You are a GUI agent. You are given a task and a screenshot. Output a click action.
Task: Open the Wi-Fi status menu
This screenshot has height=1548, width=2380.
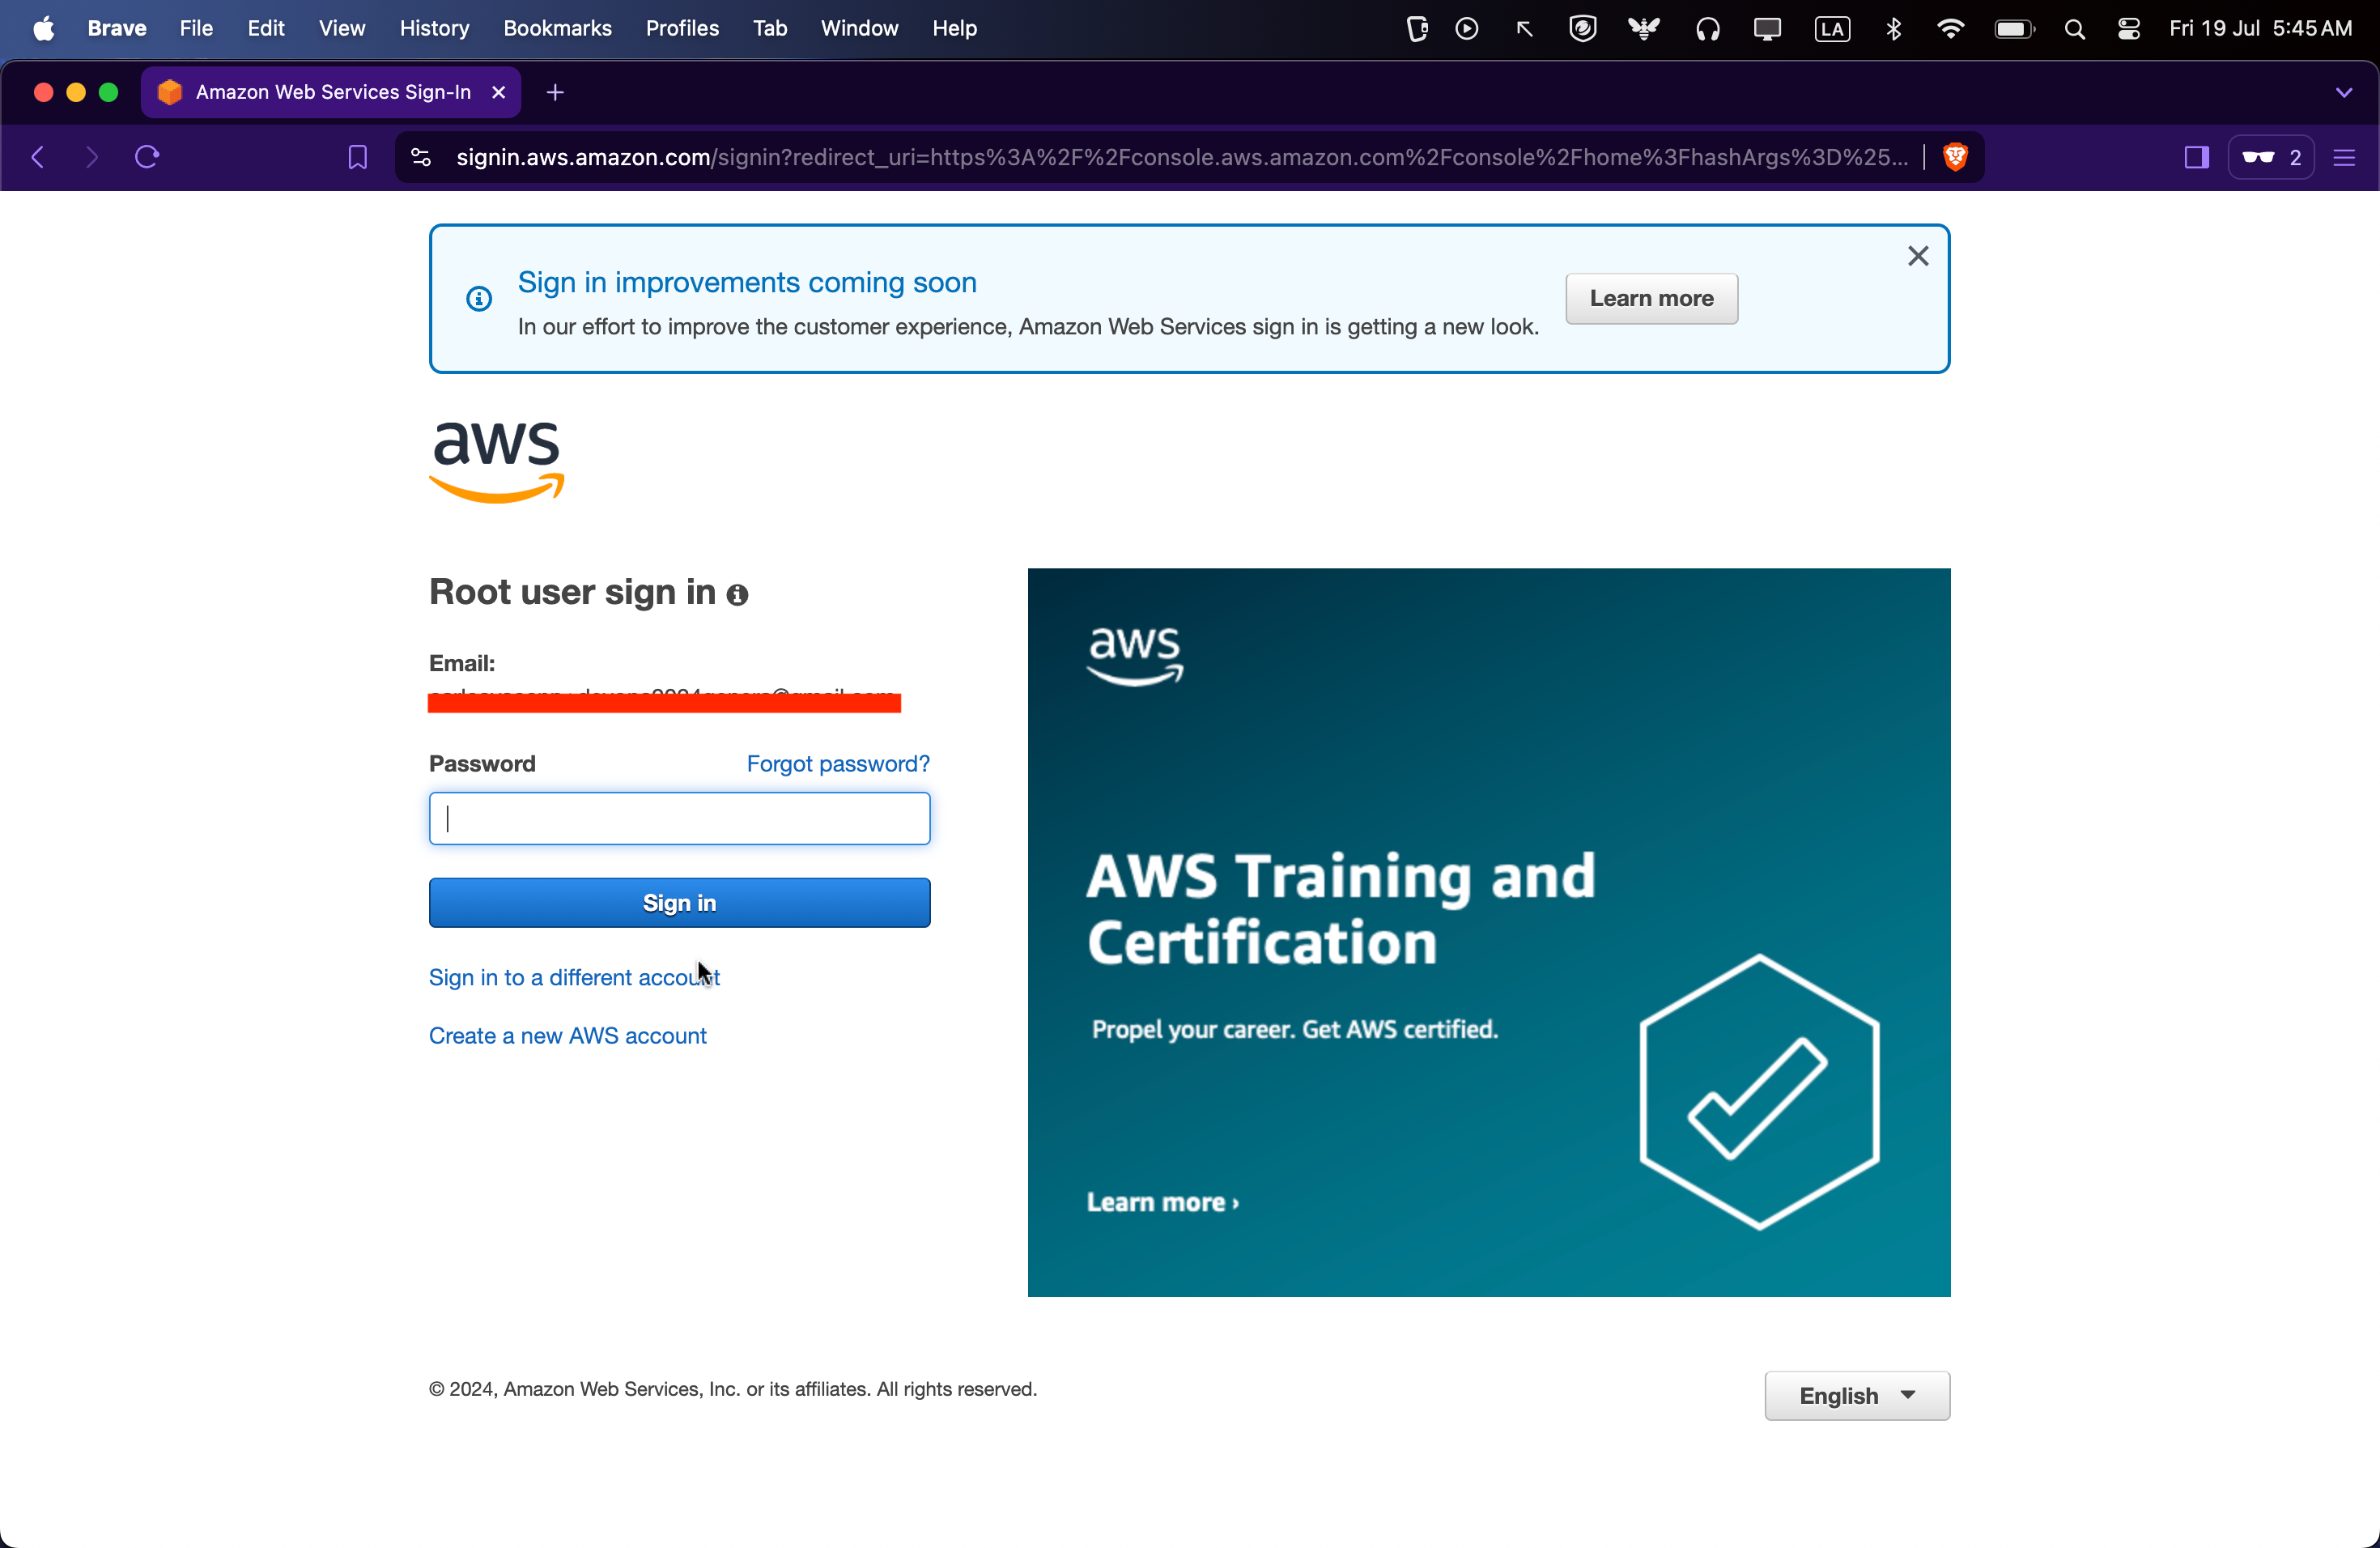(1949, 29)
